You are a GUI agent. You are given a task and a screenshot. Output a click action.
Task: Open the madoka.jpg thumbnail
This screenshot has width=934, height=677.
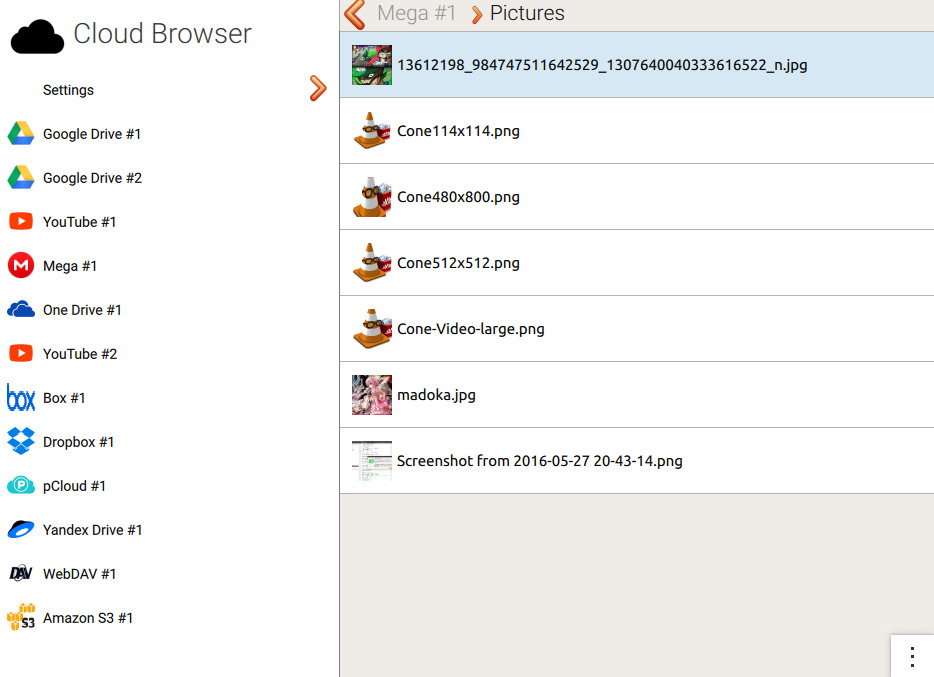(372, 395)
